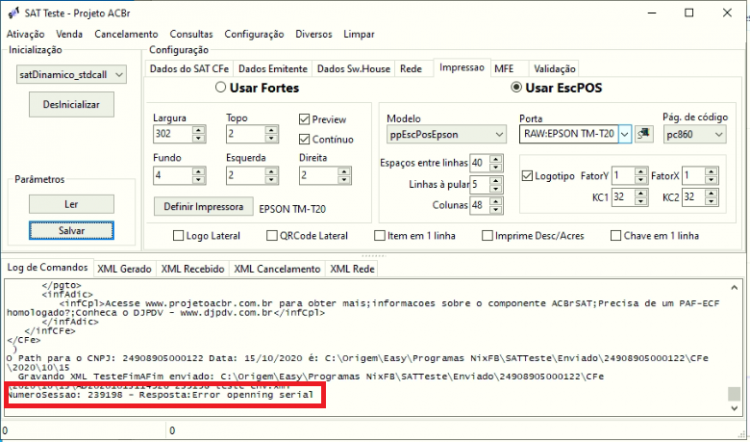Select the Log de Comandos tab
This screenshot has height=442, width=750.
point(47,267)
